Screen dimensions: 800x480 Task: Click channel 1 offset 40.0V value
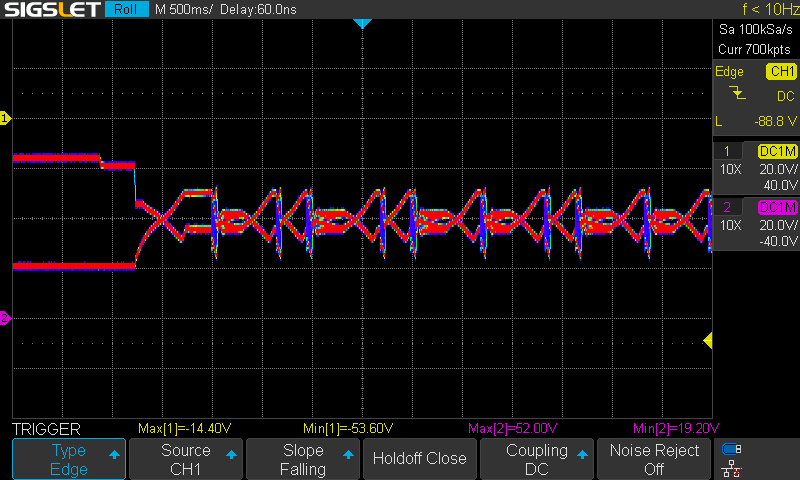point(780,185)
